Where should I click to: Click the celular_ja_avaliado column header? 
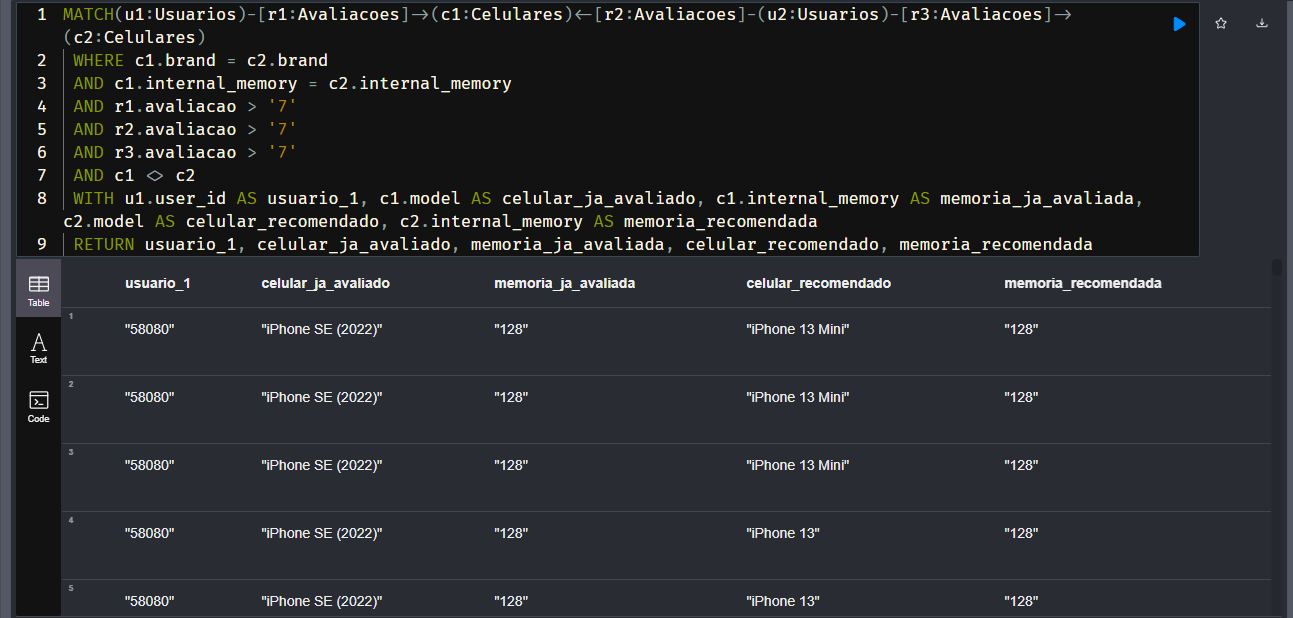[326, 283]
